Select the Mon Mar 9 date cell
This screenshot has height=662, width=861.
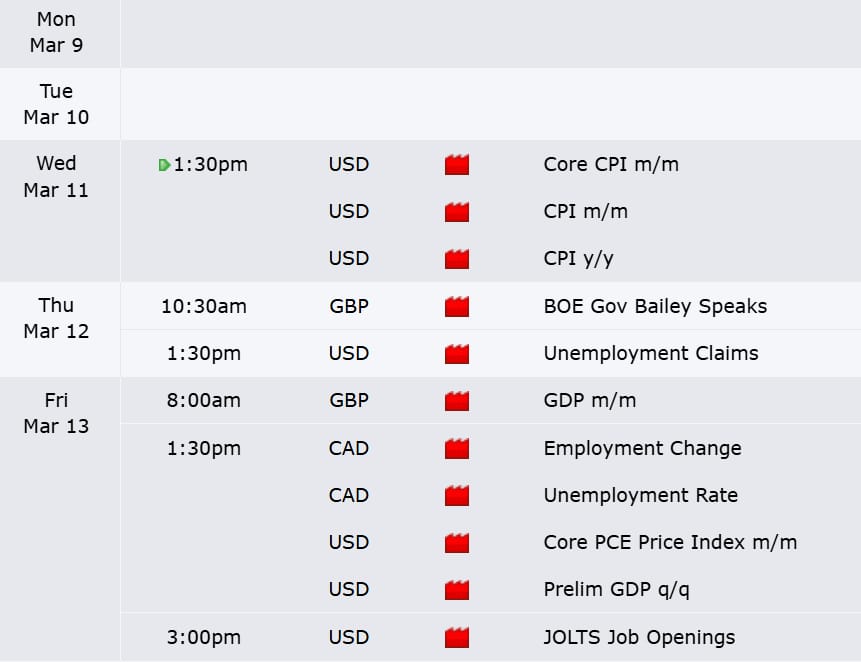tap(57, 32)
